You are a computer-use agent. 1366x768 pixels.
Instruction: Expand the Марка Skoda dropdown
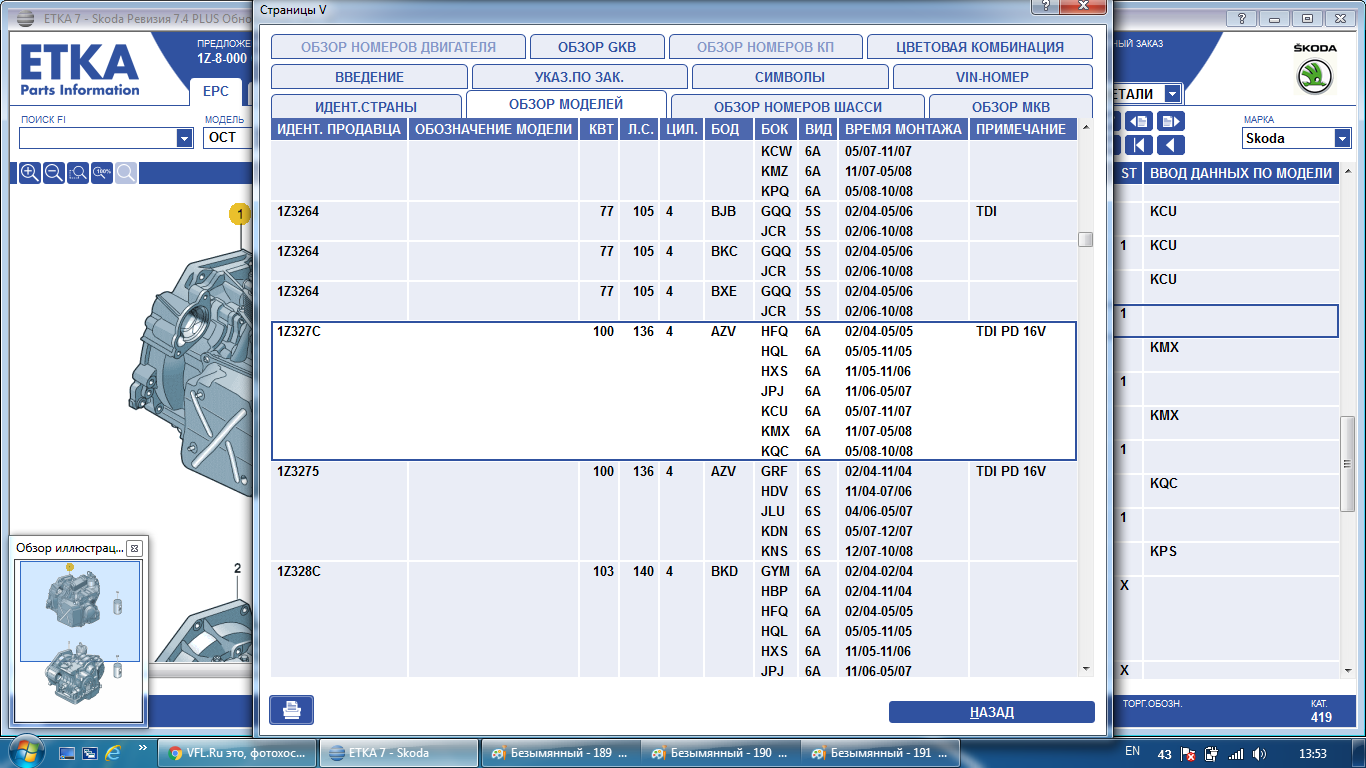pos(1342,138)
